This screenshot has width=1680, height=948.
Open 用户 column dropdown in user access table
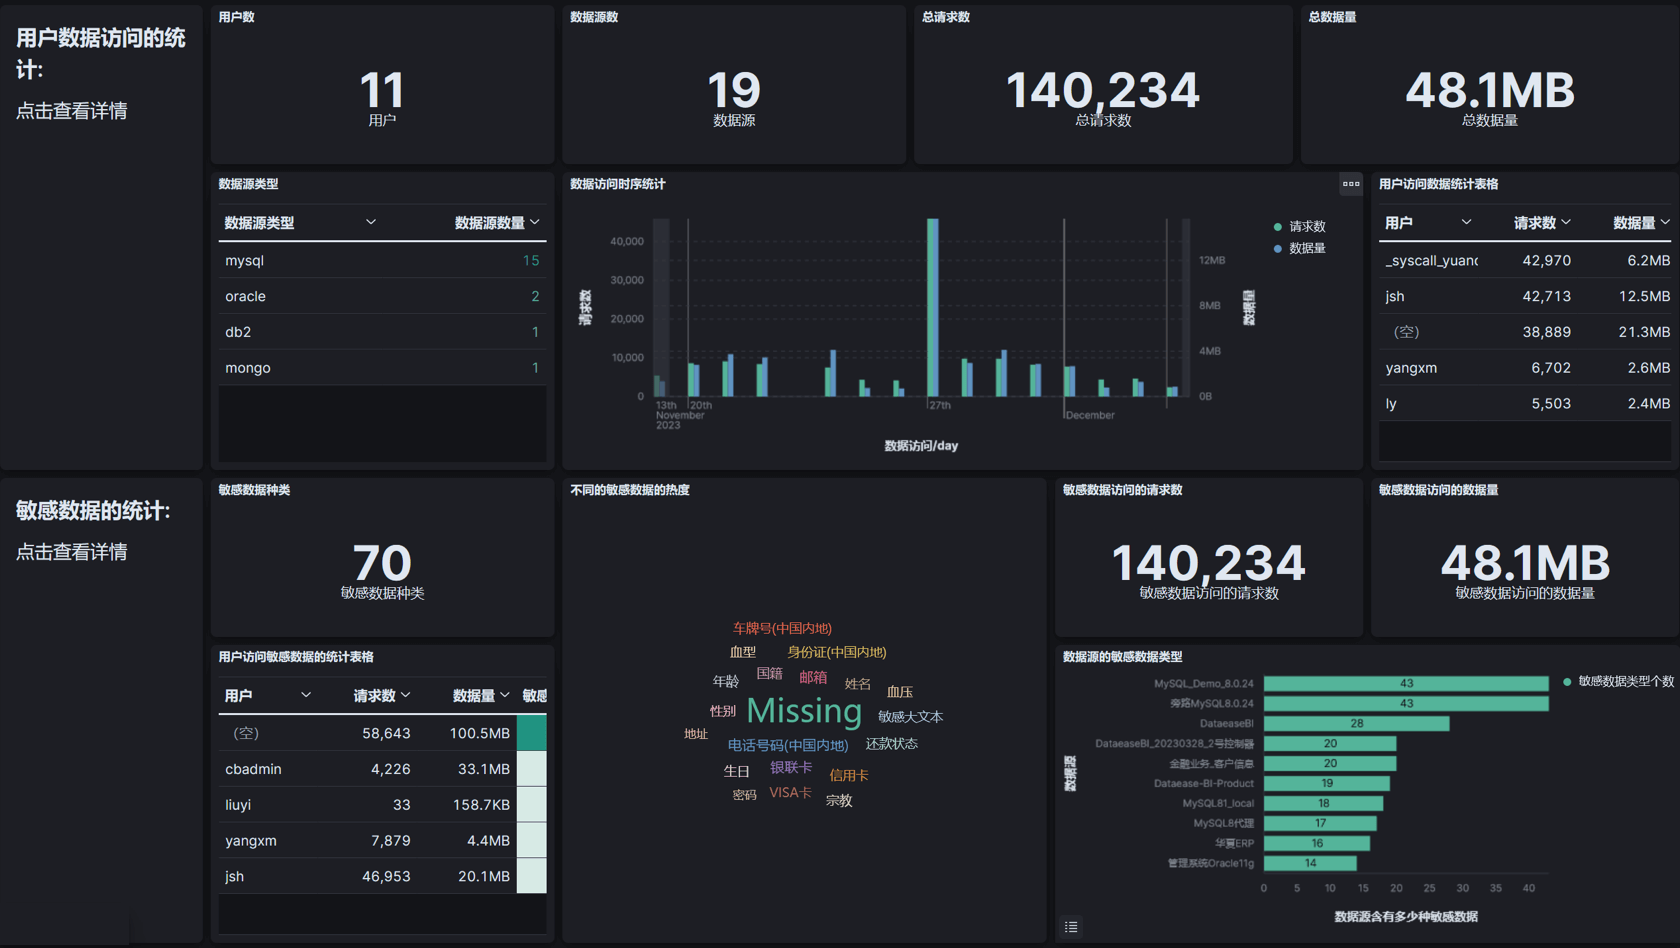pyautogui.click(x=1466, y=222)
